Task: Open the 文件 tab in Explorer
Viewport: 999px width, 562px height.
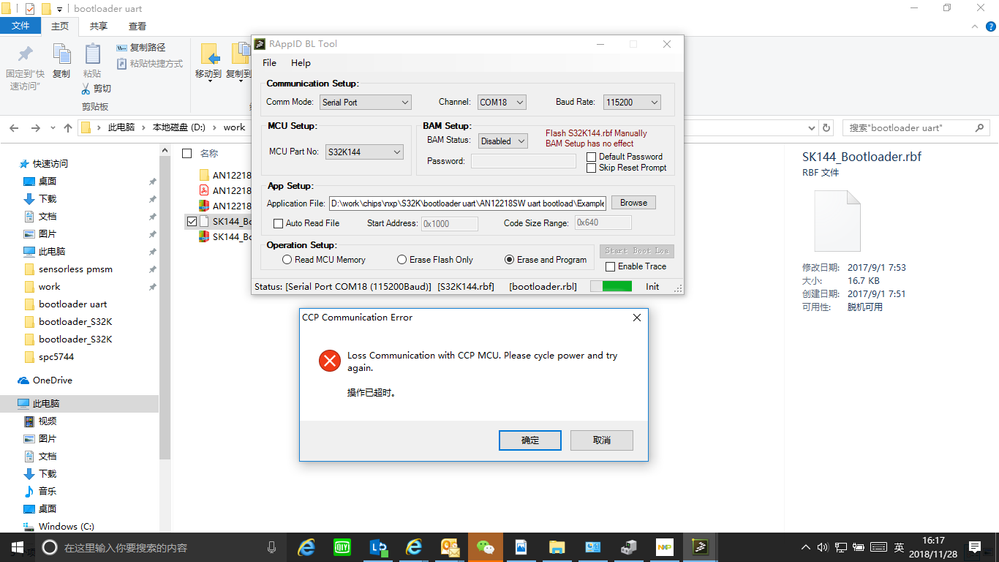Action: click(x=20, y=26)
